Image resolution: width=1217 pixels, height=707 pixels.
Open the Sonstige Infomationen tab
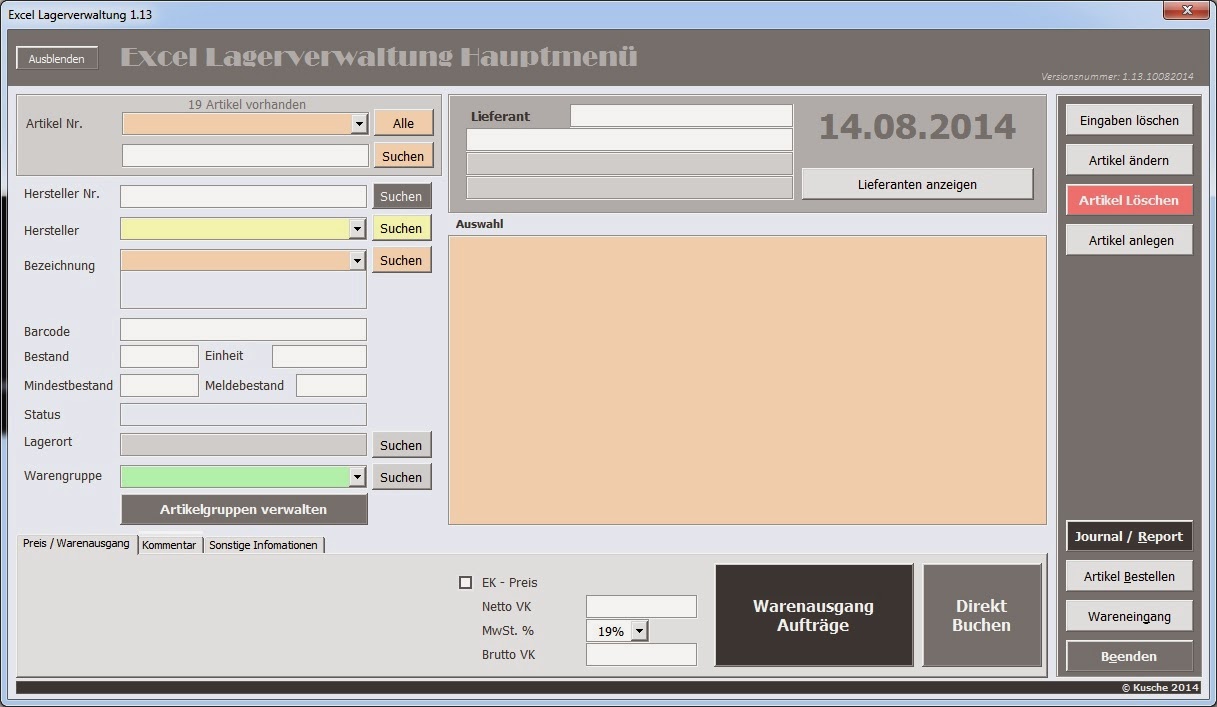[263, 545]
